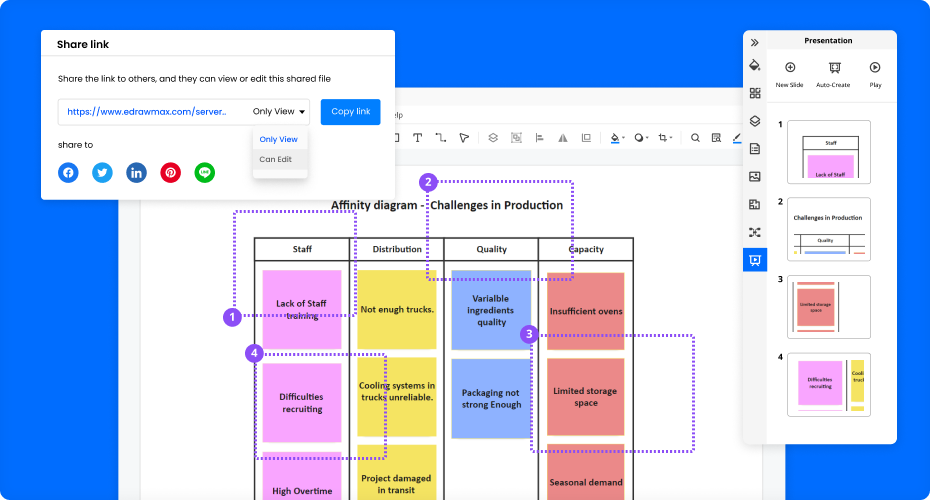The height and width of the screenshot is (500, 930).
Task: Share via Facebook icon
Action: click(68, 172)
